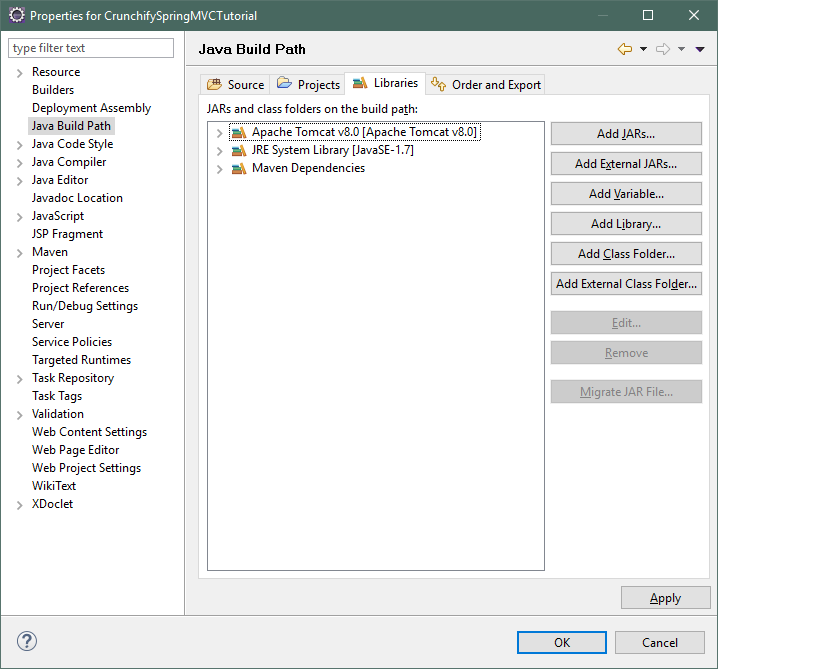819x669 pixels.
Task: Click the Add External JARs button
Action: point(626,164)
